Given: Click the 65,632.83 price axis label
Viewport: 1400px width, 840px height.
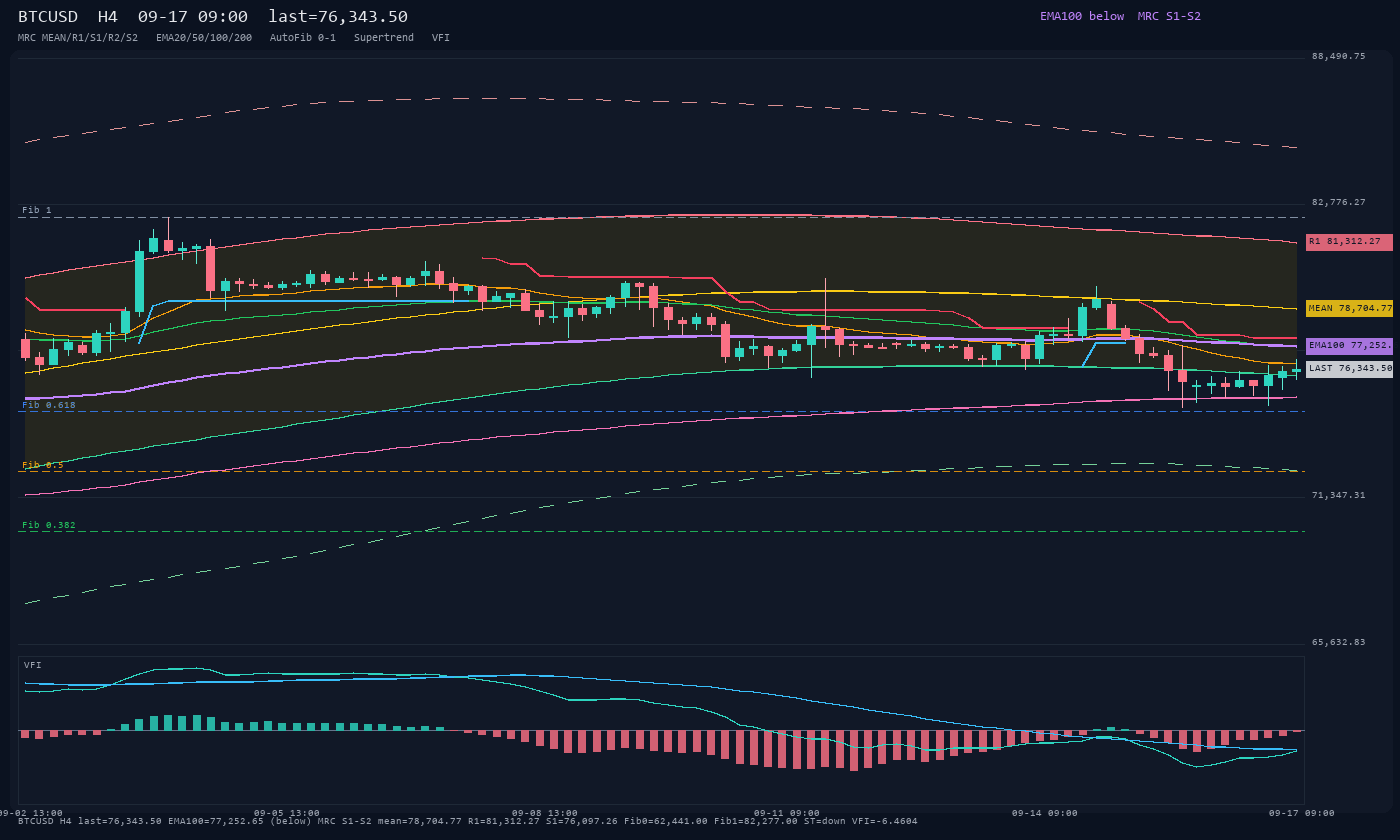Looking at the screenshot, I should pos(1339,643).
